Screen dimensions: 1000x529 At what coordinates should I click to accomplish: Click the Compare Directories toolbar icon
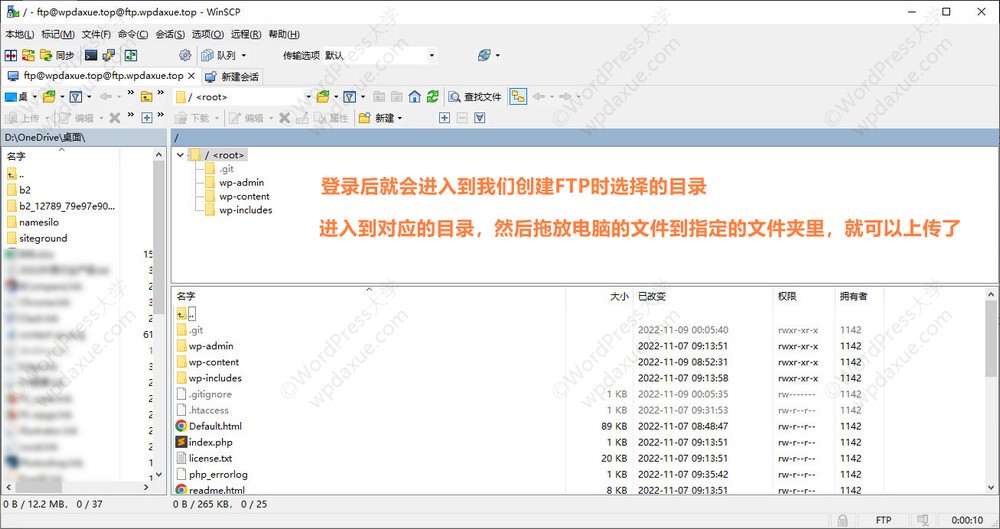[x=11, y=56]
